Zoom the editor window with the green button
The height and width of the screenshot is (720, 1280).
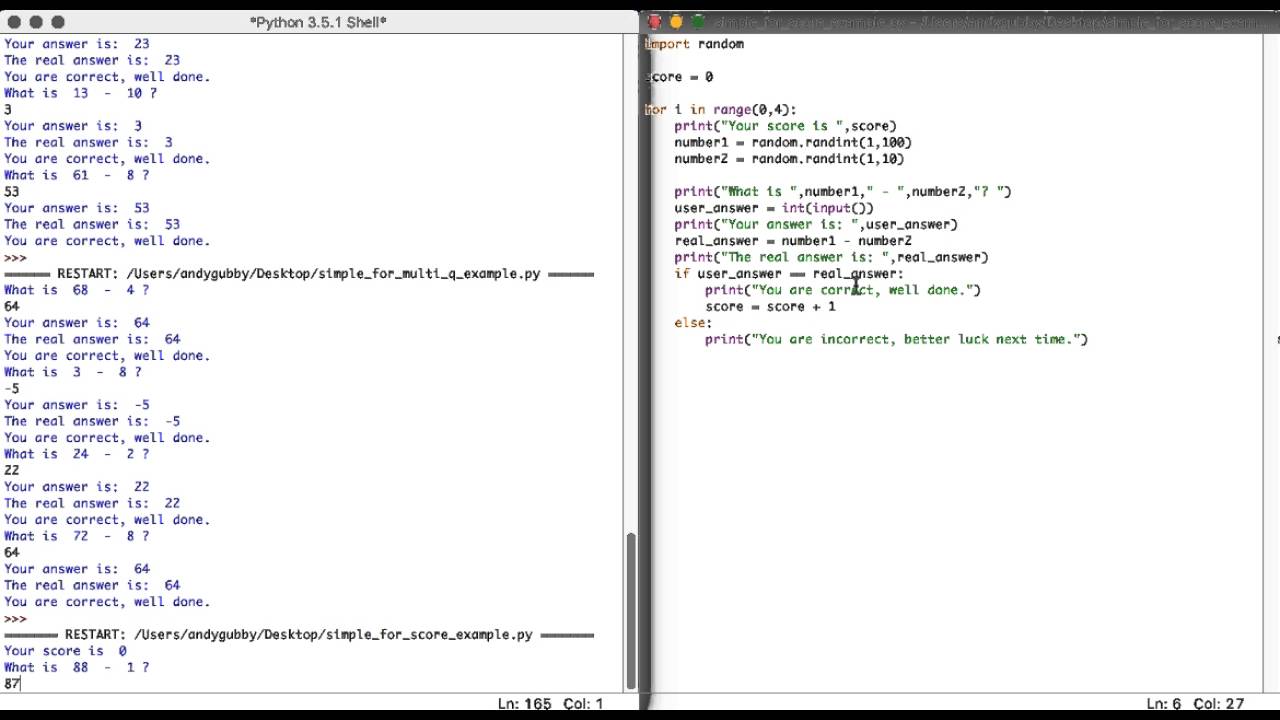698,22
